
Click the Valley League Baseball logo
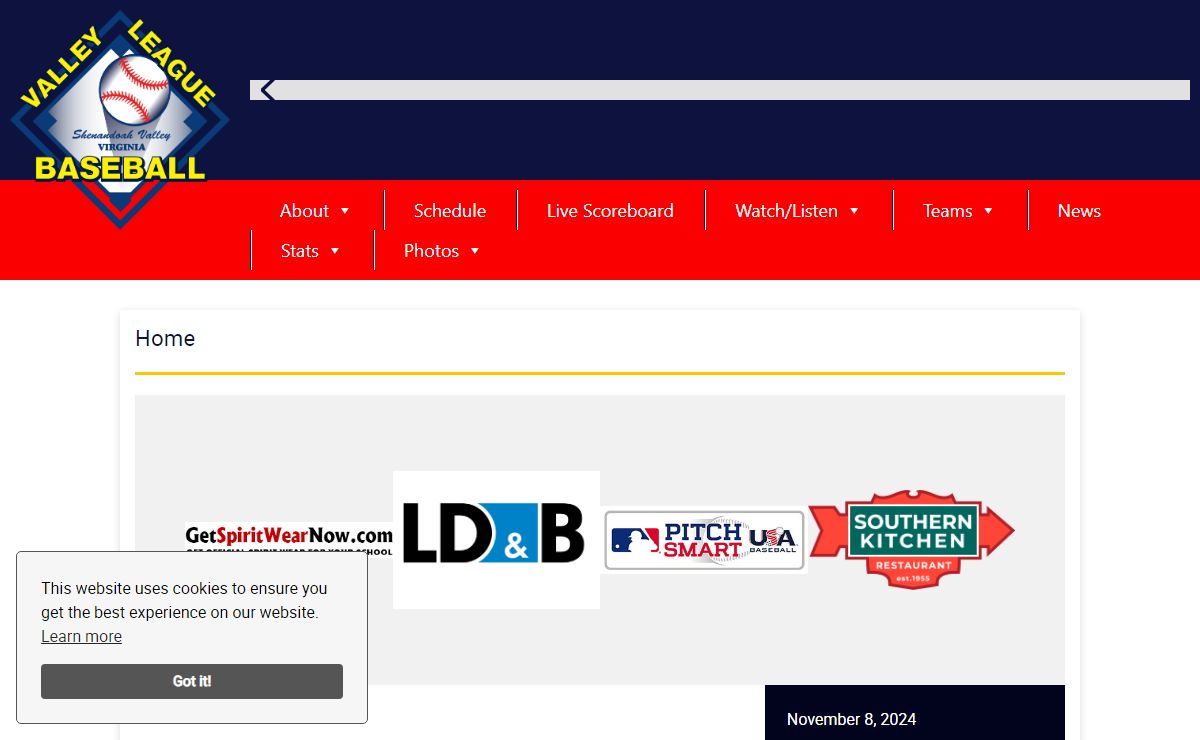click(x=120, y=118)
